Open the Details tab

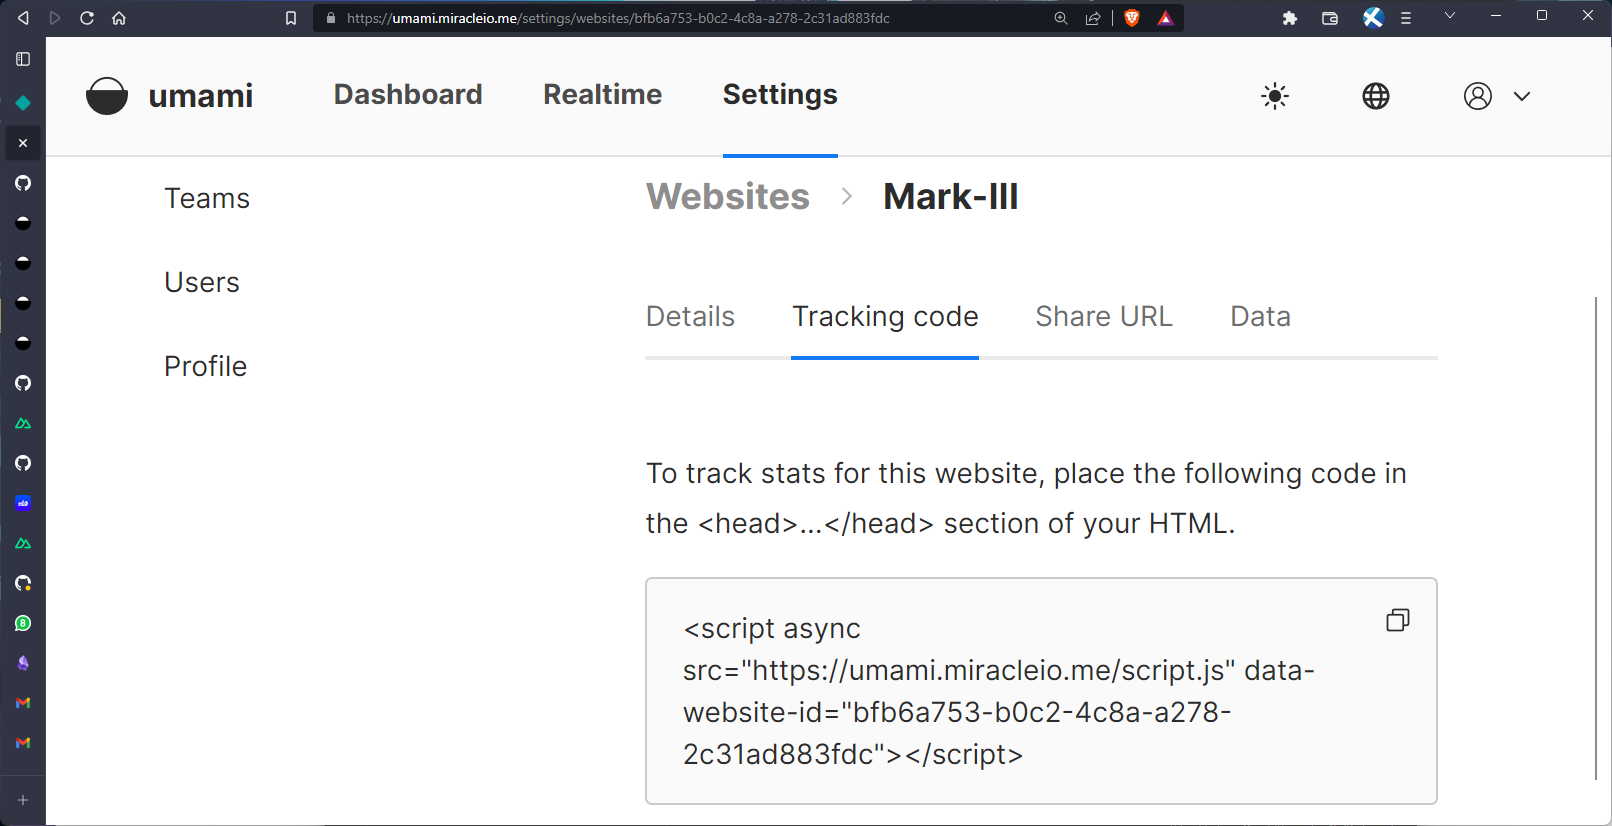point(690,316)
